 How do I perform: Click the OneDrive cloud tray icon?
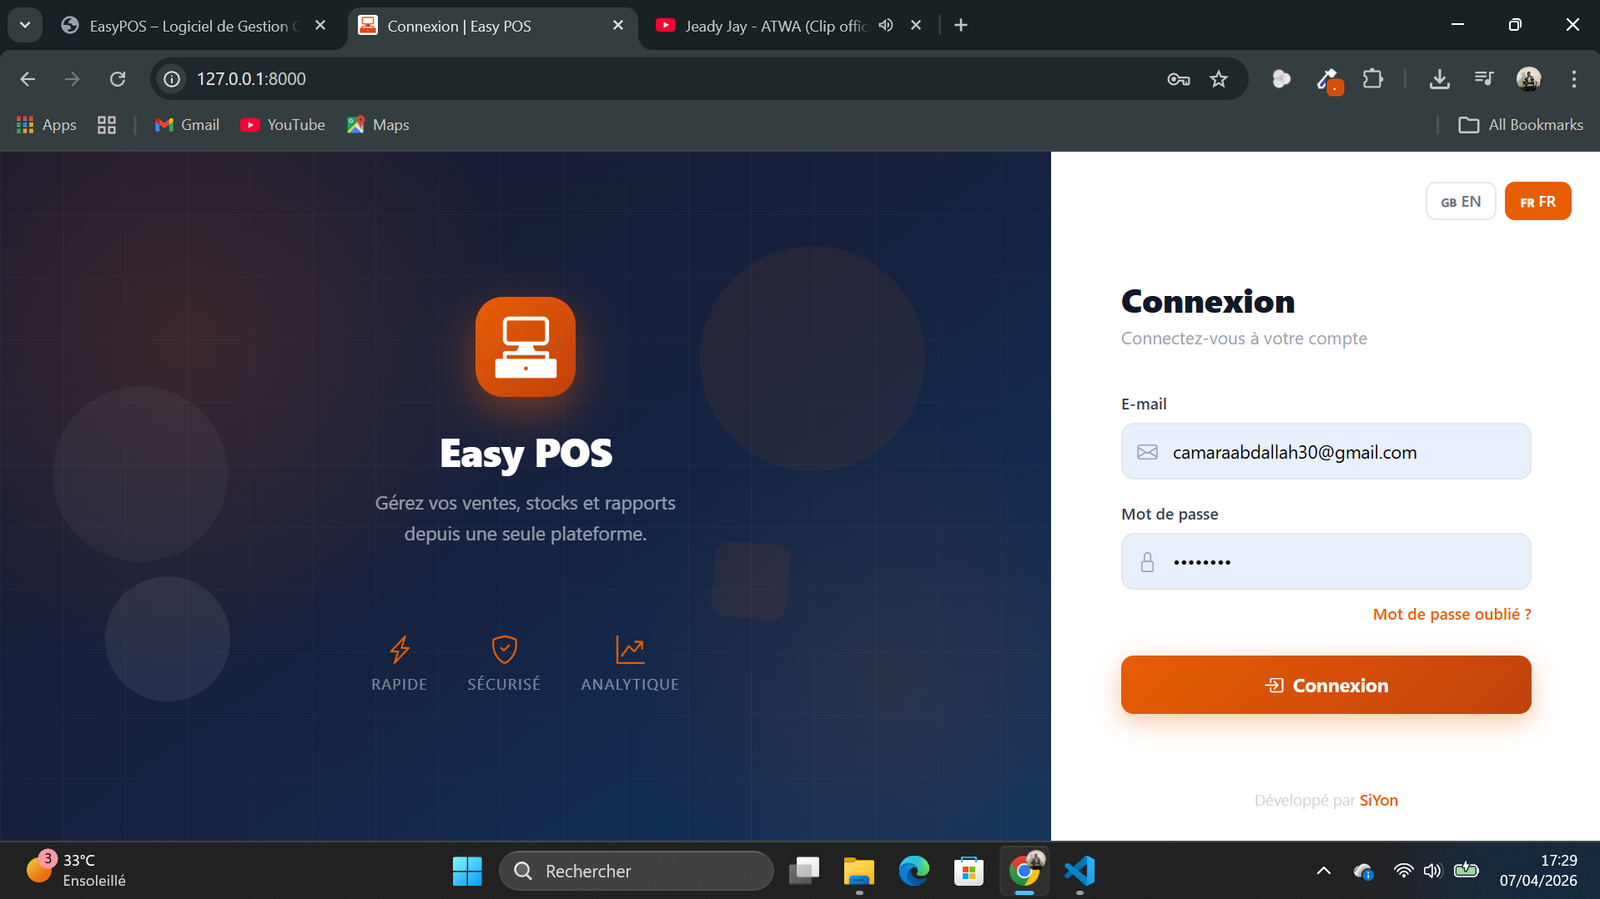click(x=1363, y=872)
